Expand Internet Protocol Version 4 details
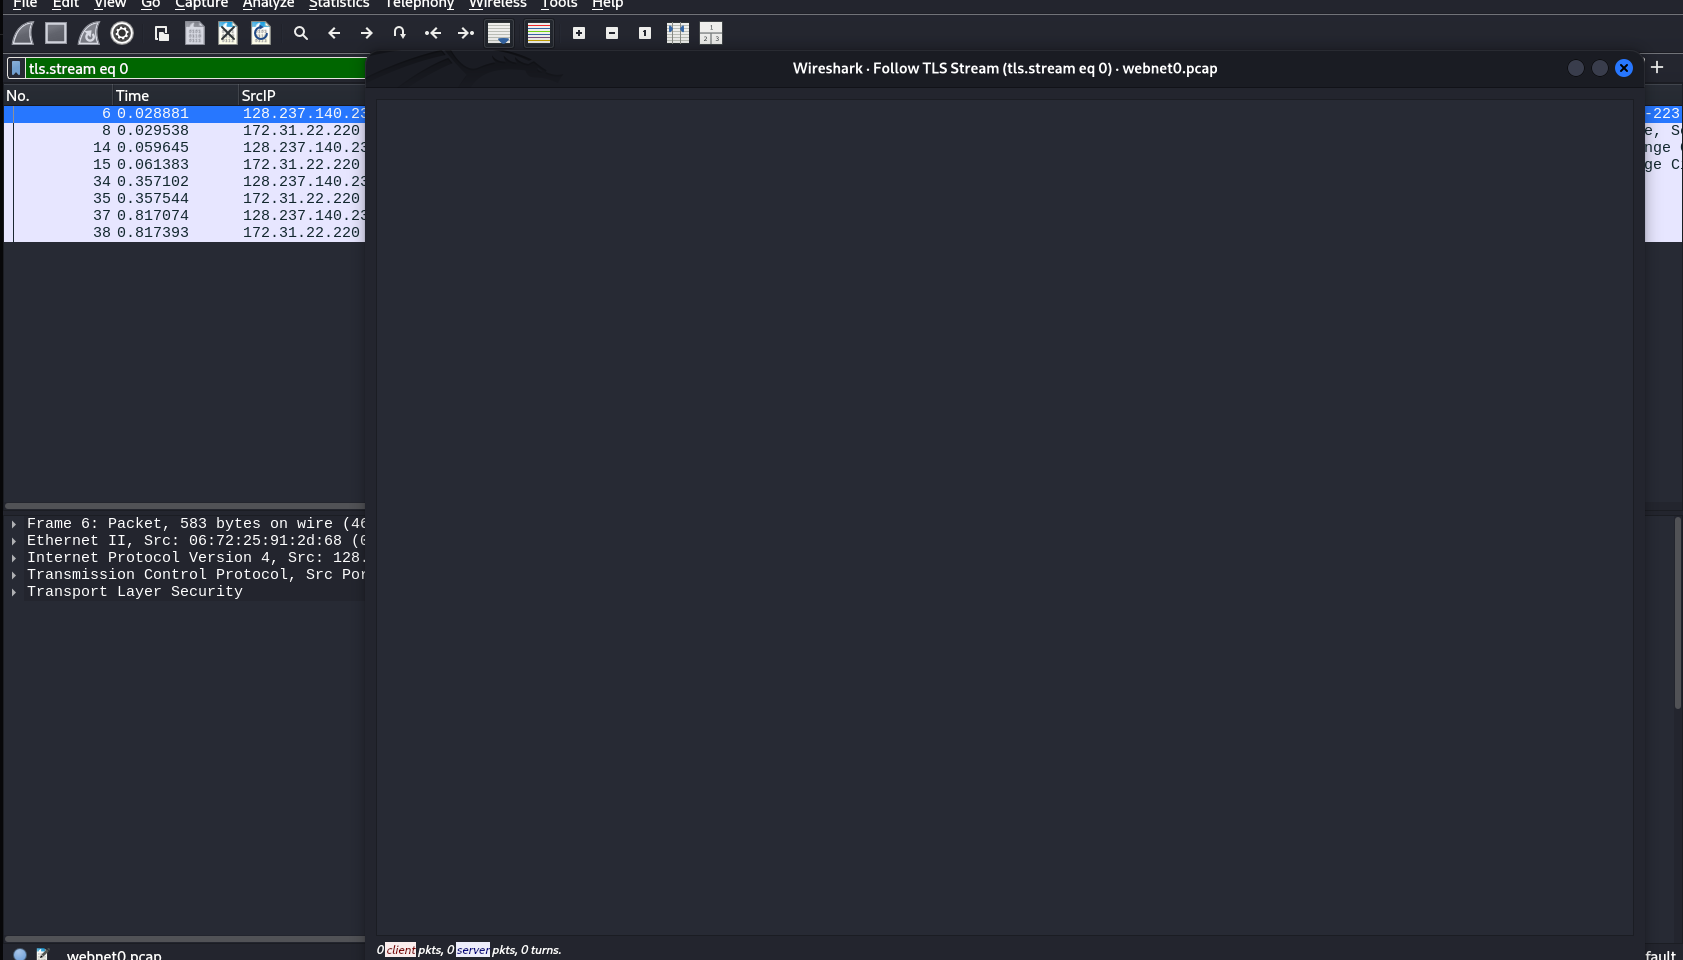The image size is (1683, 960). [14, 558]
